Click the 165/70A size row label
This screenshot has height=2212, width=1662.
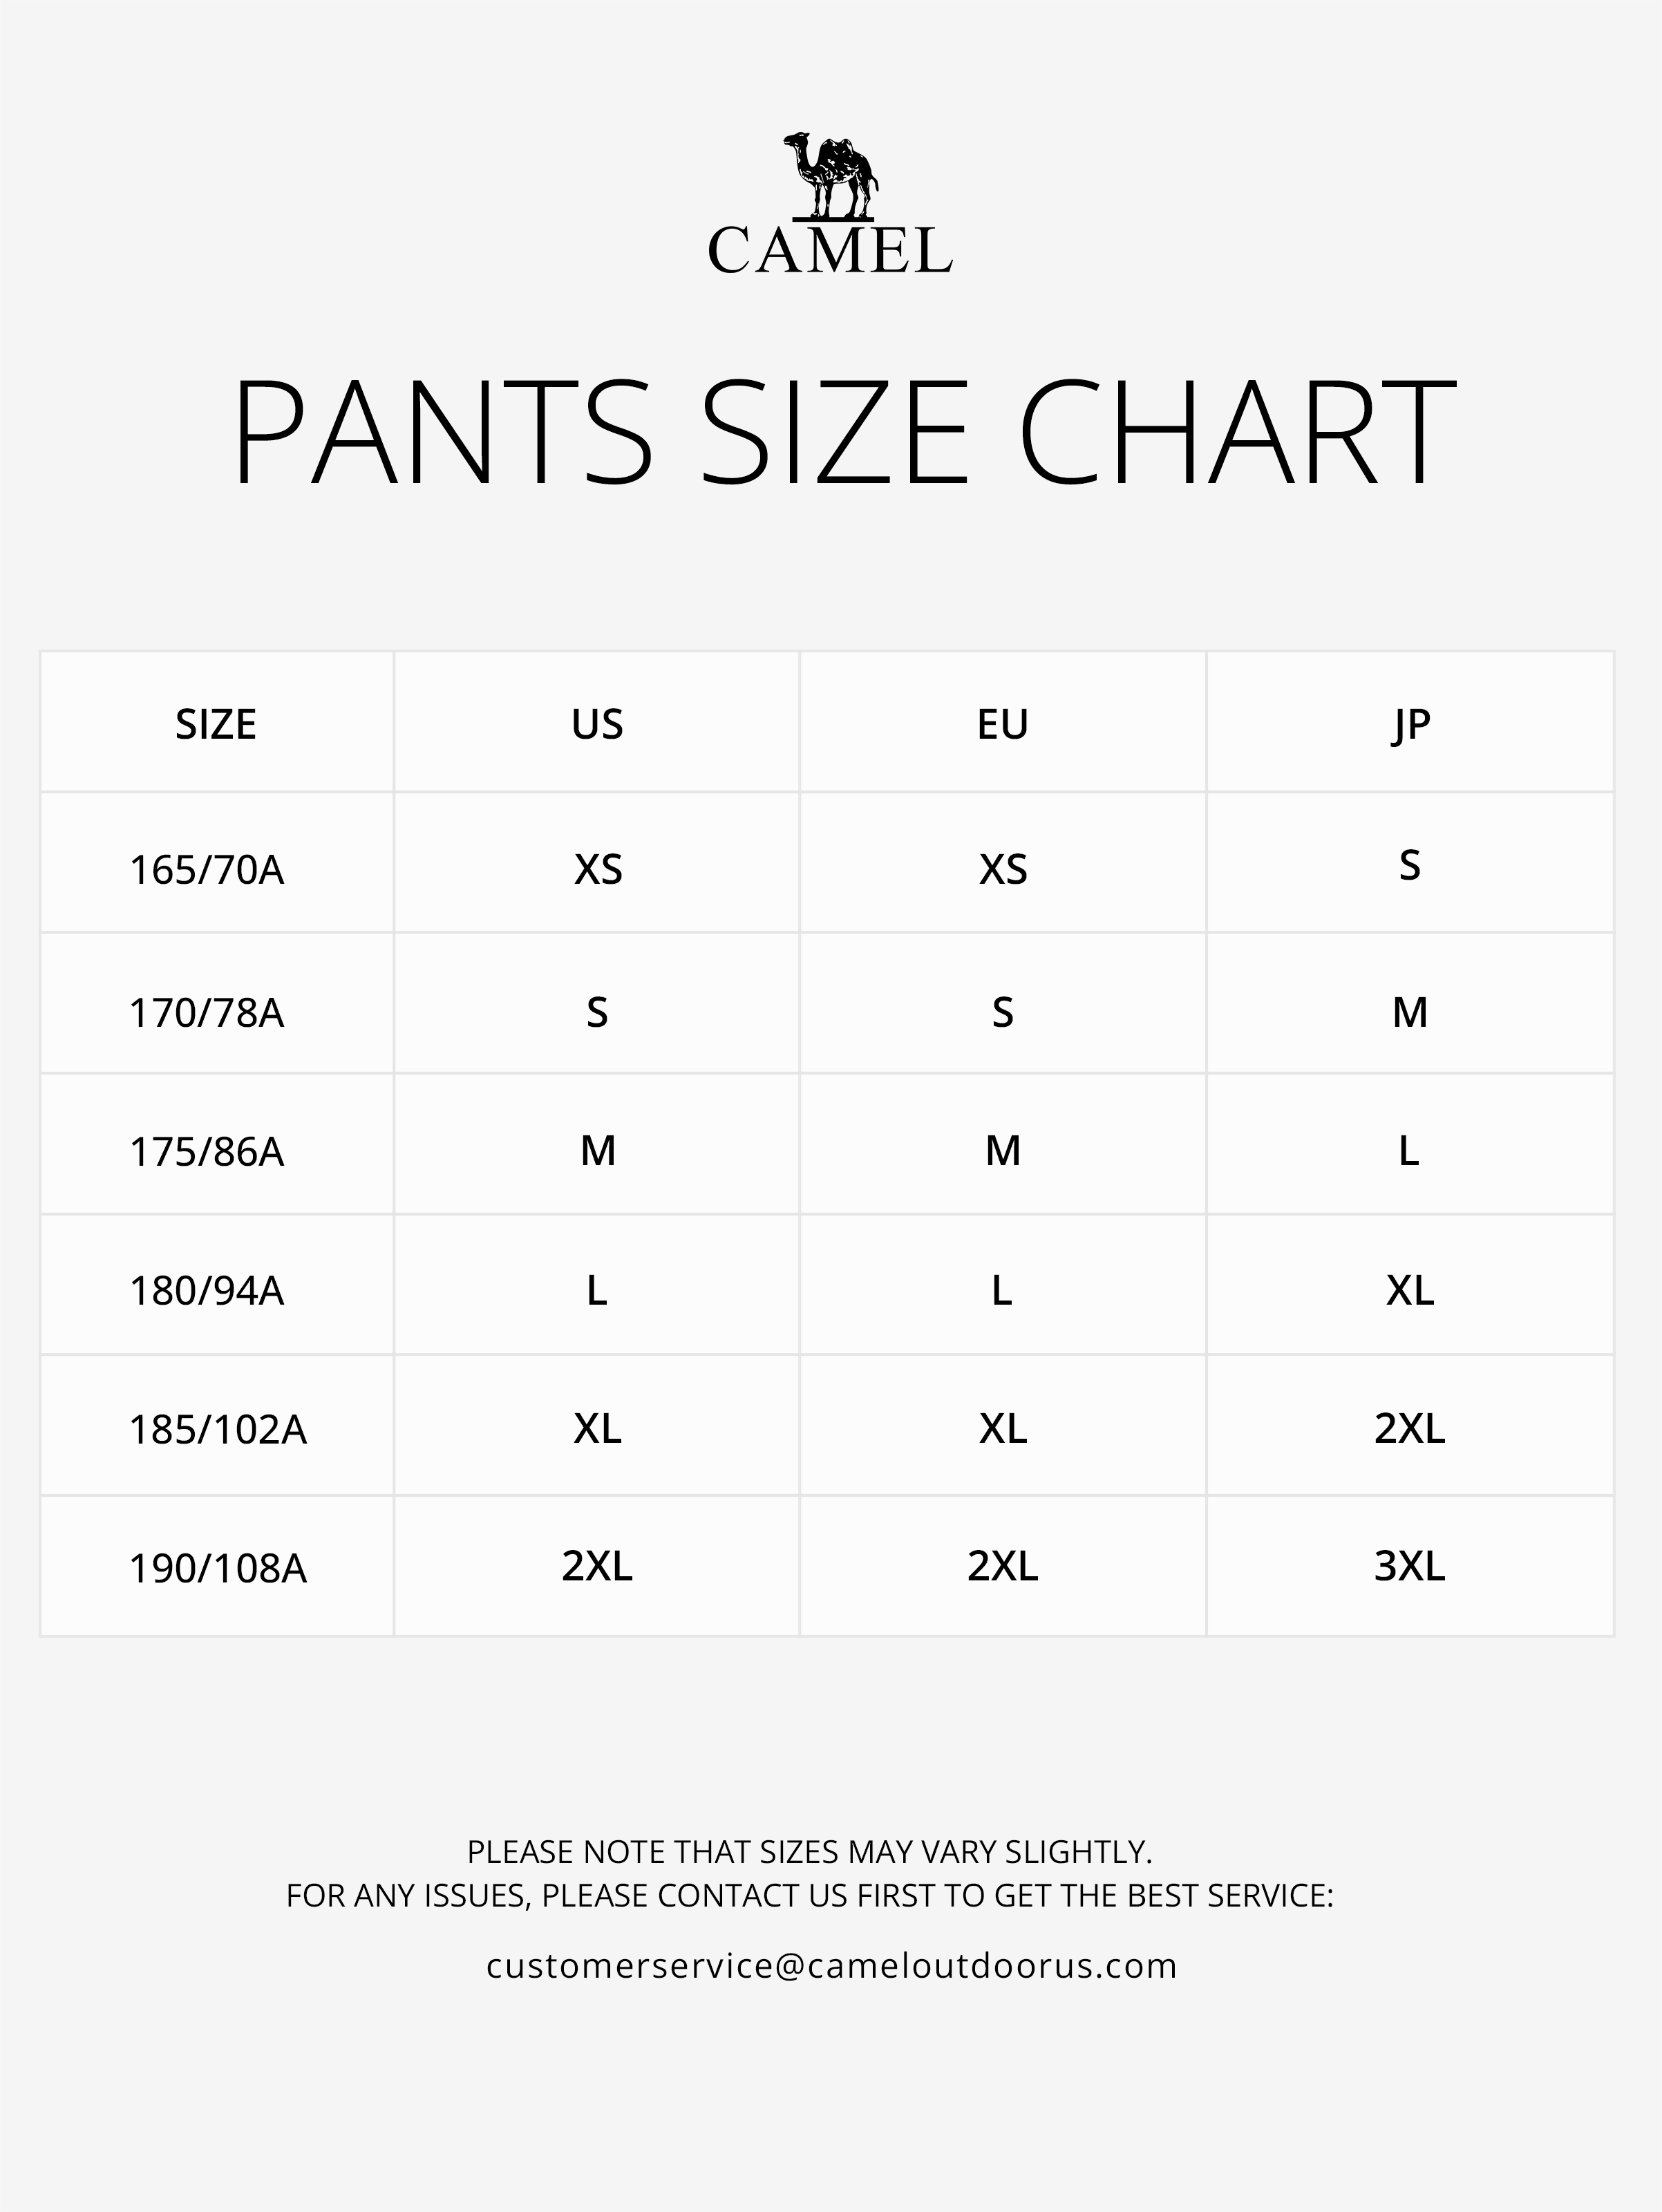click(x=207, y=870)
